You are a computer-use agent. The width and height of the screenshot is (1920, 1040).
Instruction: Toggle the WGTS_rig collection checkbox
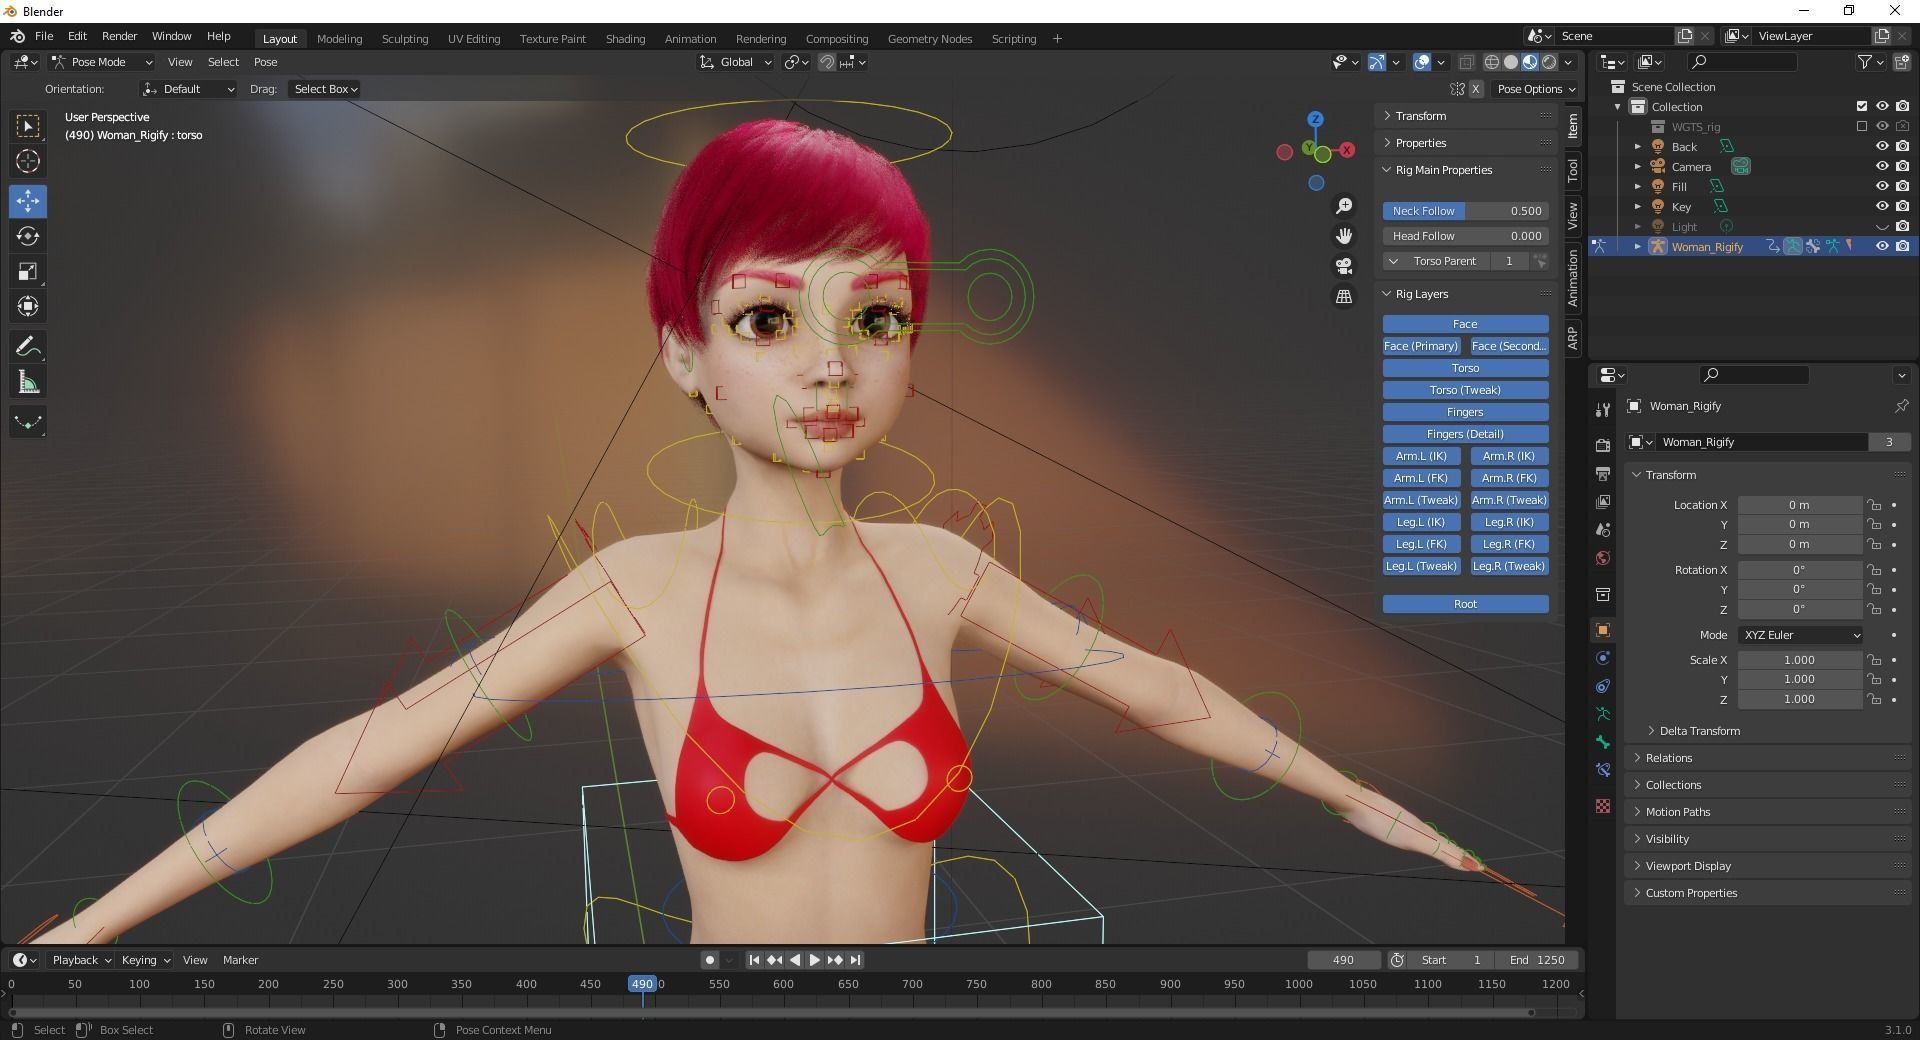[x=1861, y=126]
